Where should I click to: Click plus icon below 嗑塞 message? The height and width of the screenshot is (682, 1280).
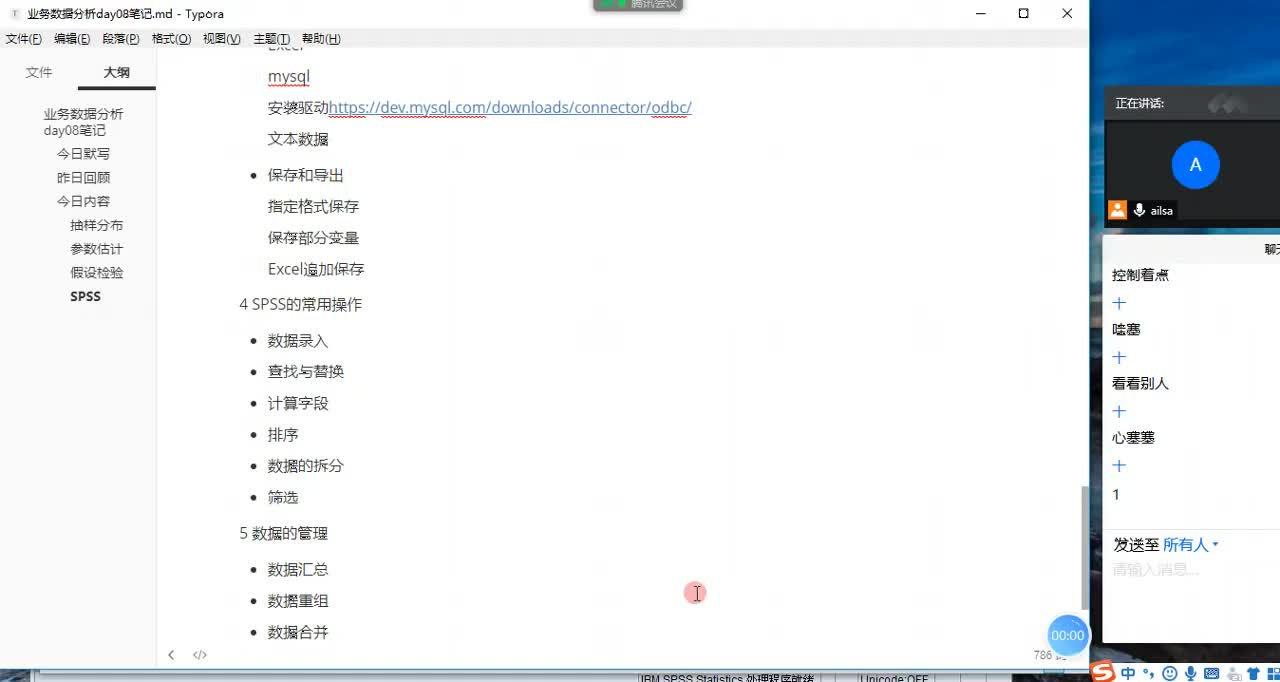[1119, 357]
